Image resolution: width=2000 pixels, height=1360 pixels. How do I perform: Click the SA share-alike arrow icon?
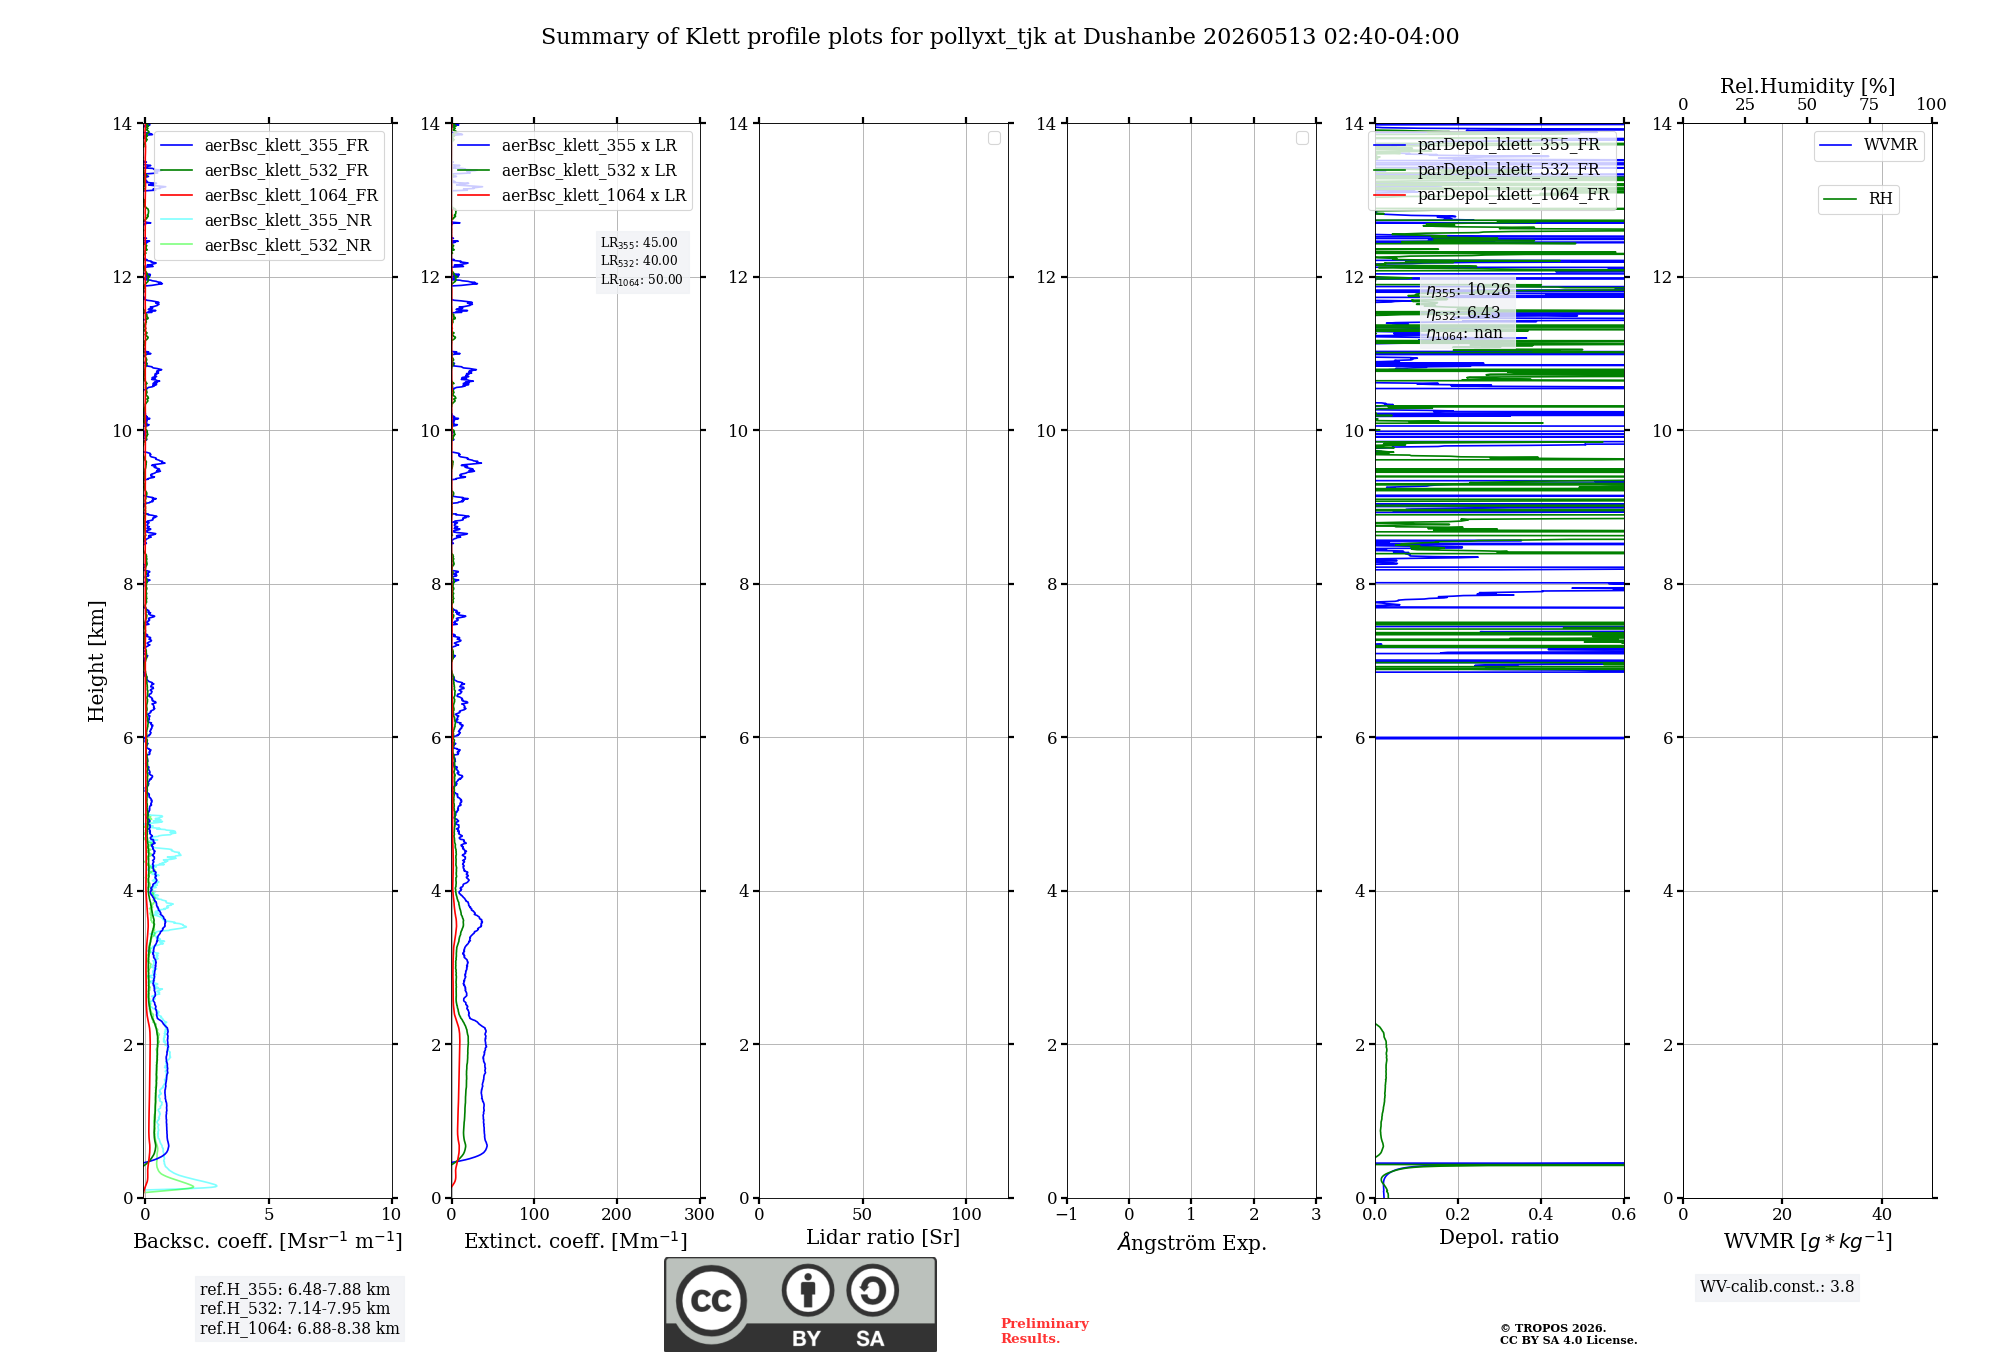(873, 1290)
